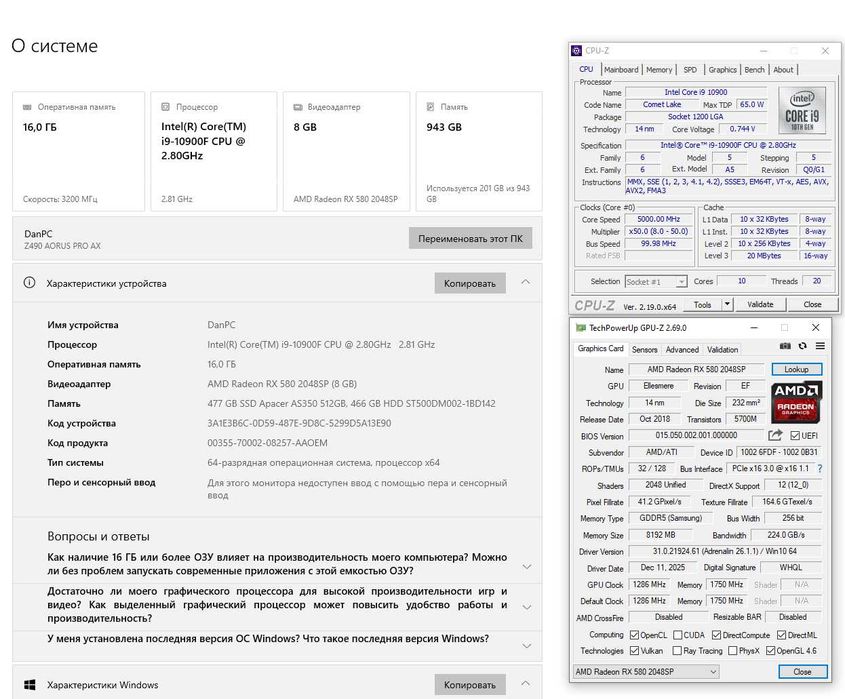Click the BIOS Version value in GPU-Z
Screen dimensions: 845x699
pos(696,435)
